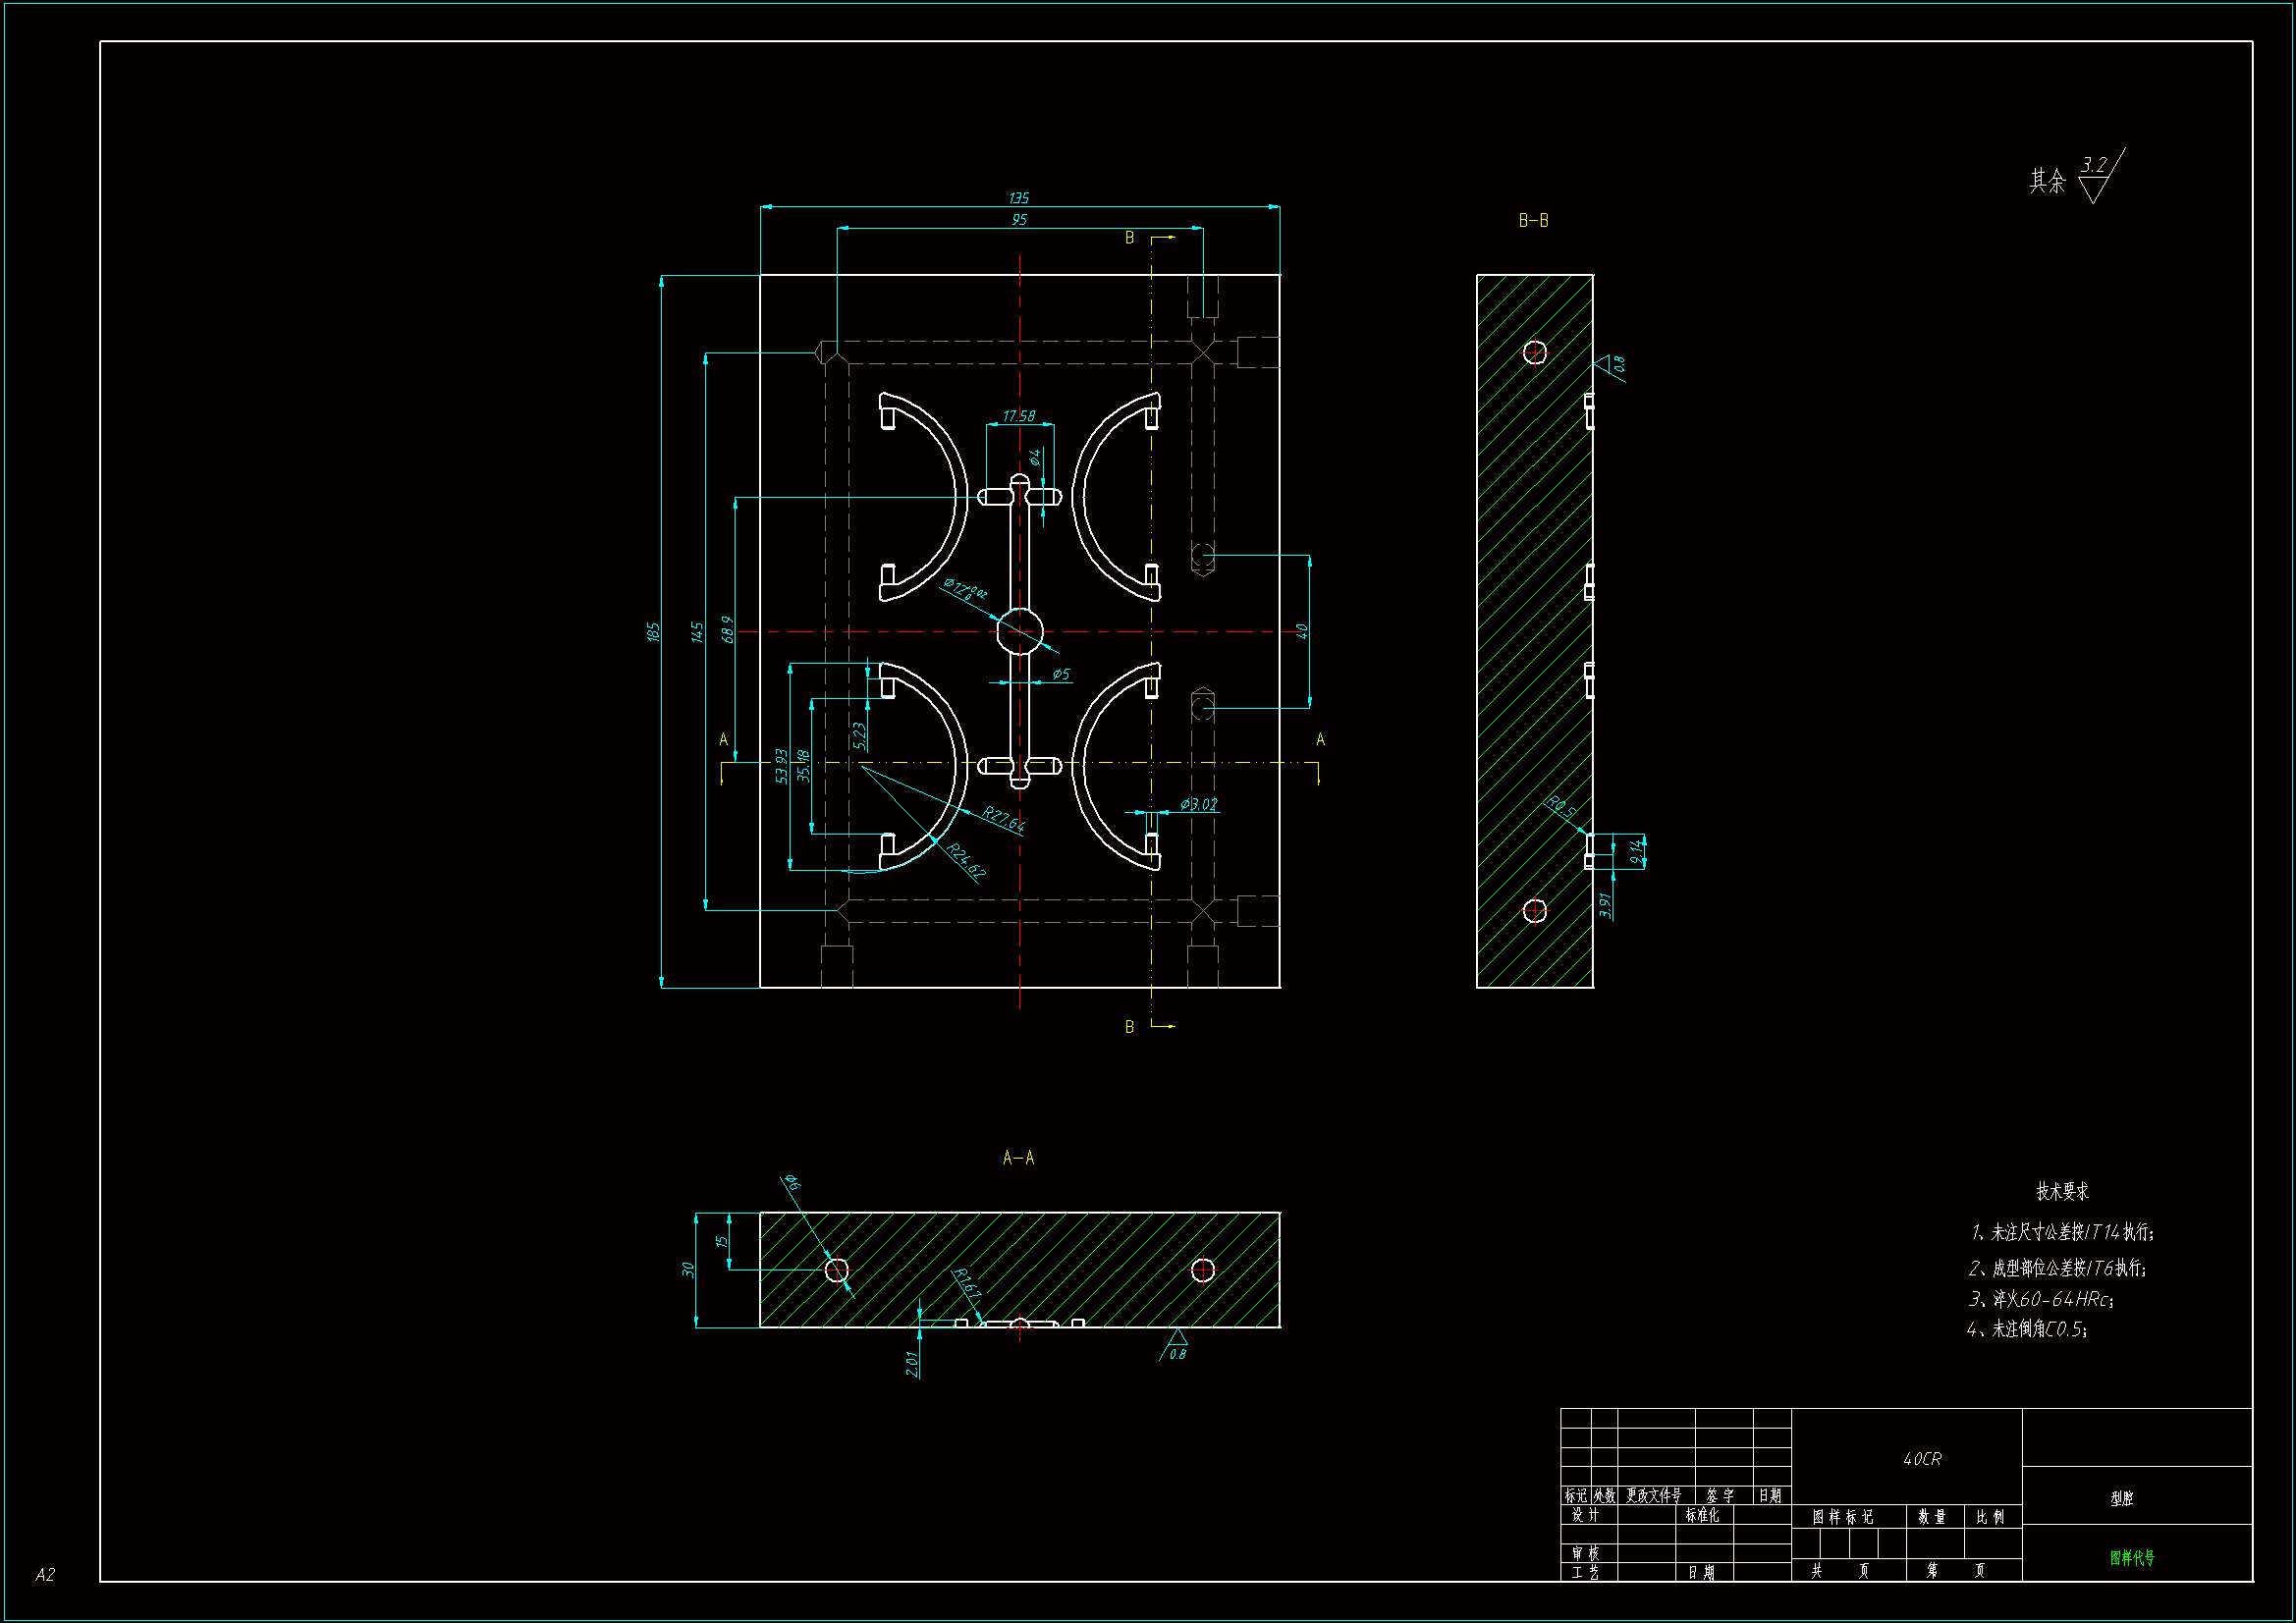
Task: Click the A2 sheet size label
Action: [x=45, y=1574]
